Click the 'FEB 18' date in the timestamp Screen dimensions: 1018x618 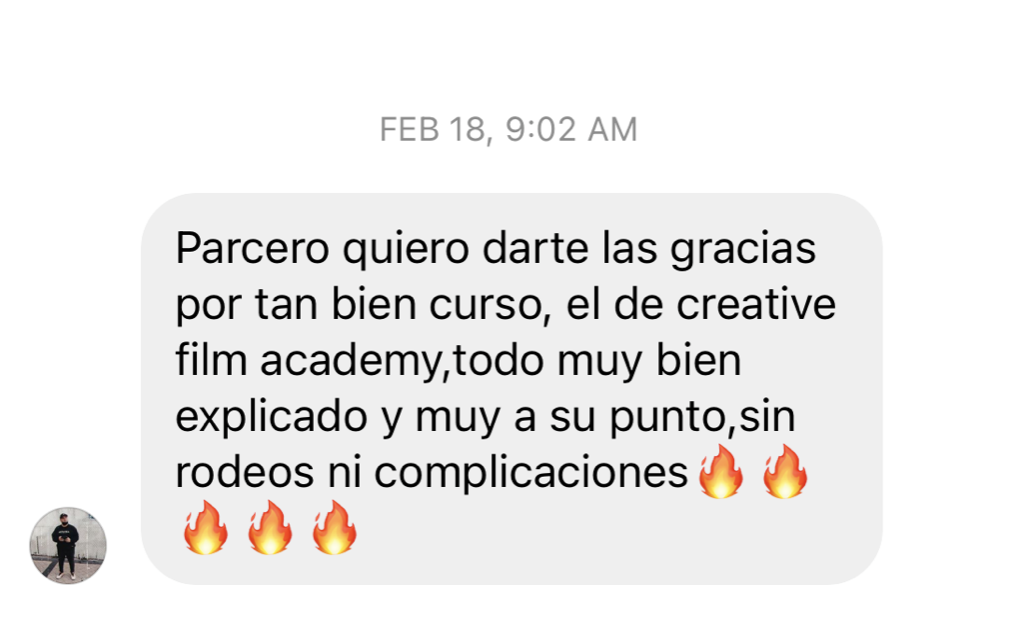coord(433,130)
